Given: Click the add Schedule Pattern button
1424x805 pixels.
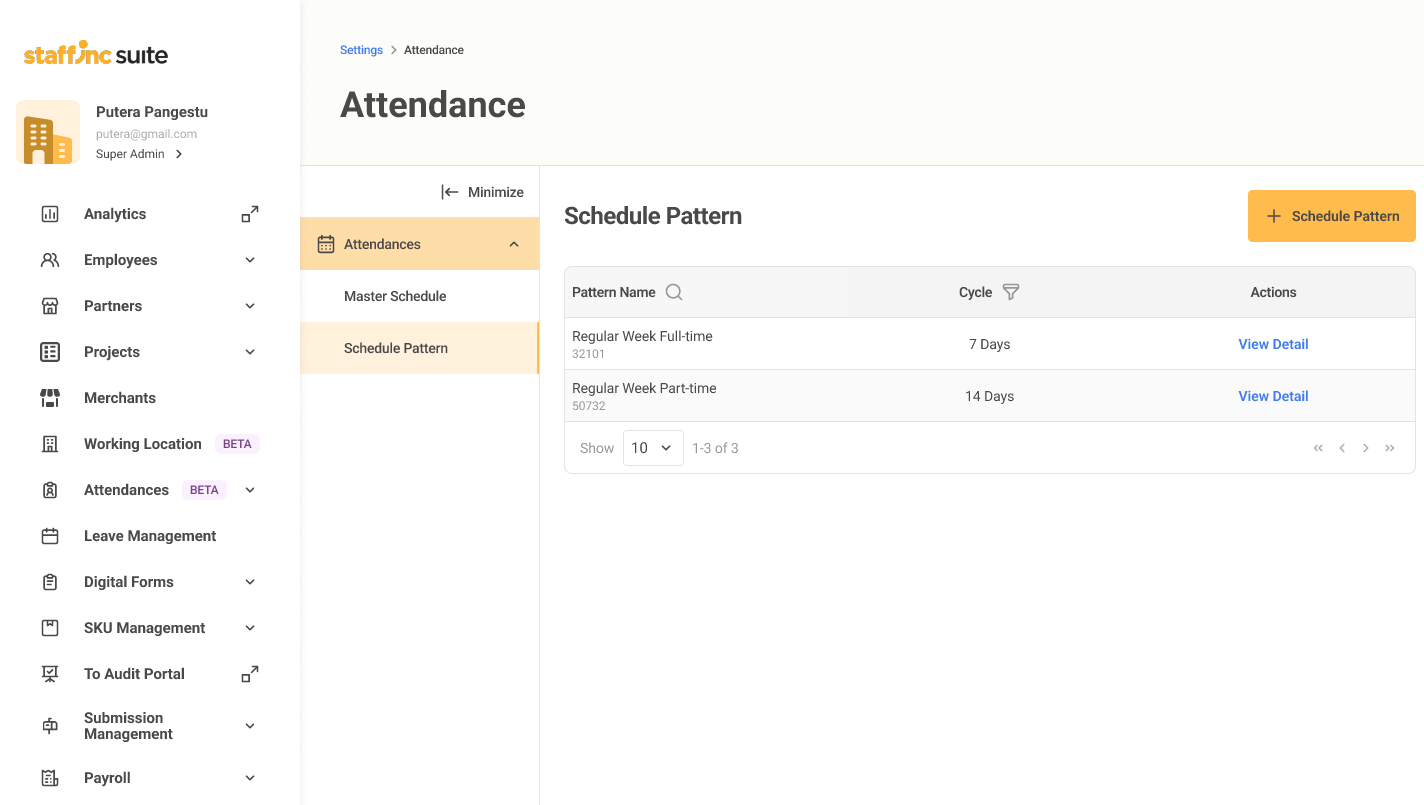Looking at the screenshot, I should click(x=1331, y=216).
